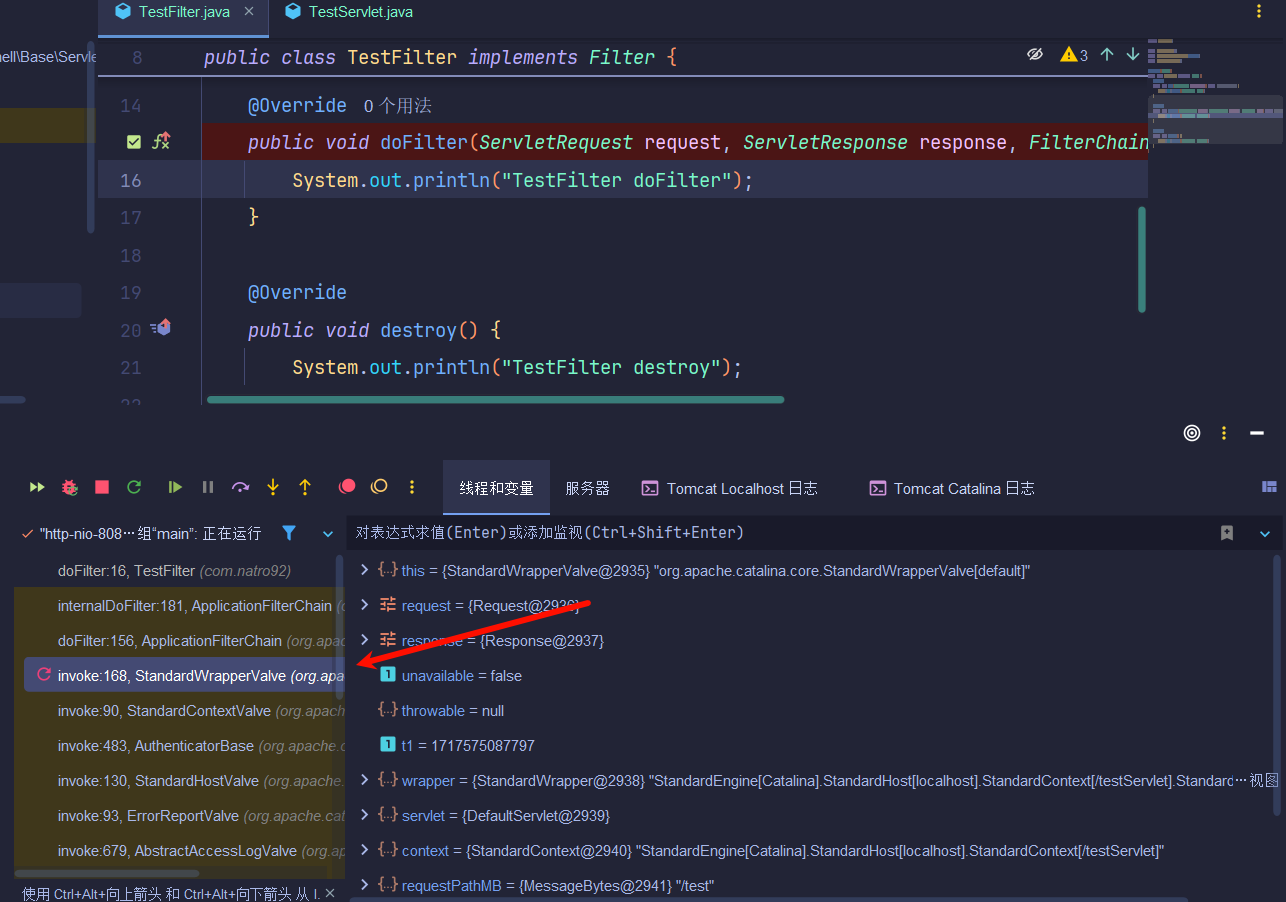This screenshot has width=1286, height=902.
Task: Expand the 'wrapper' variable node
Action: [x=364, y=780]
